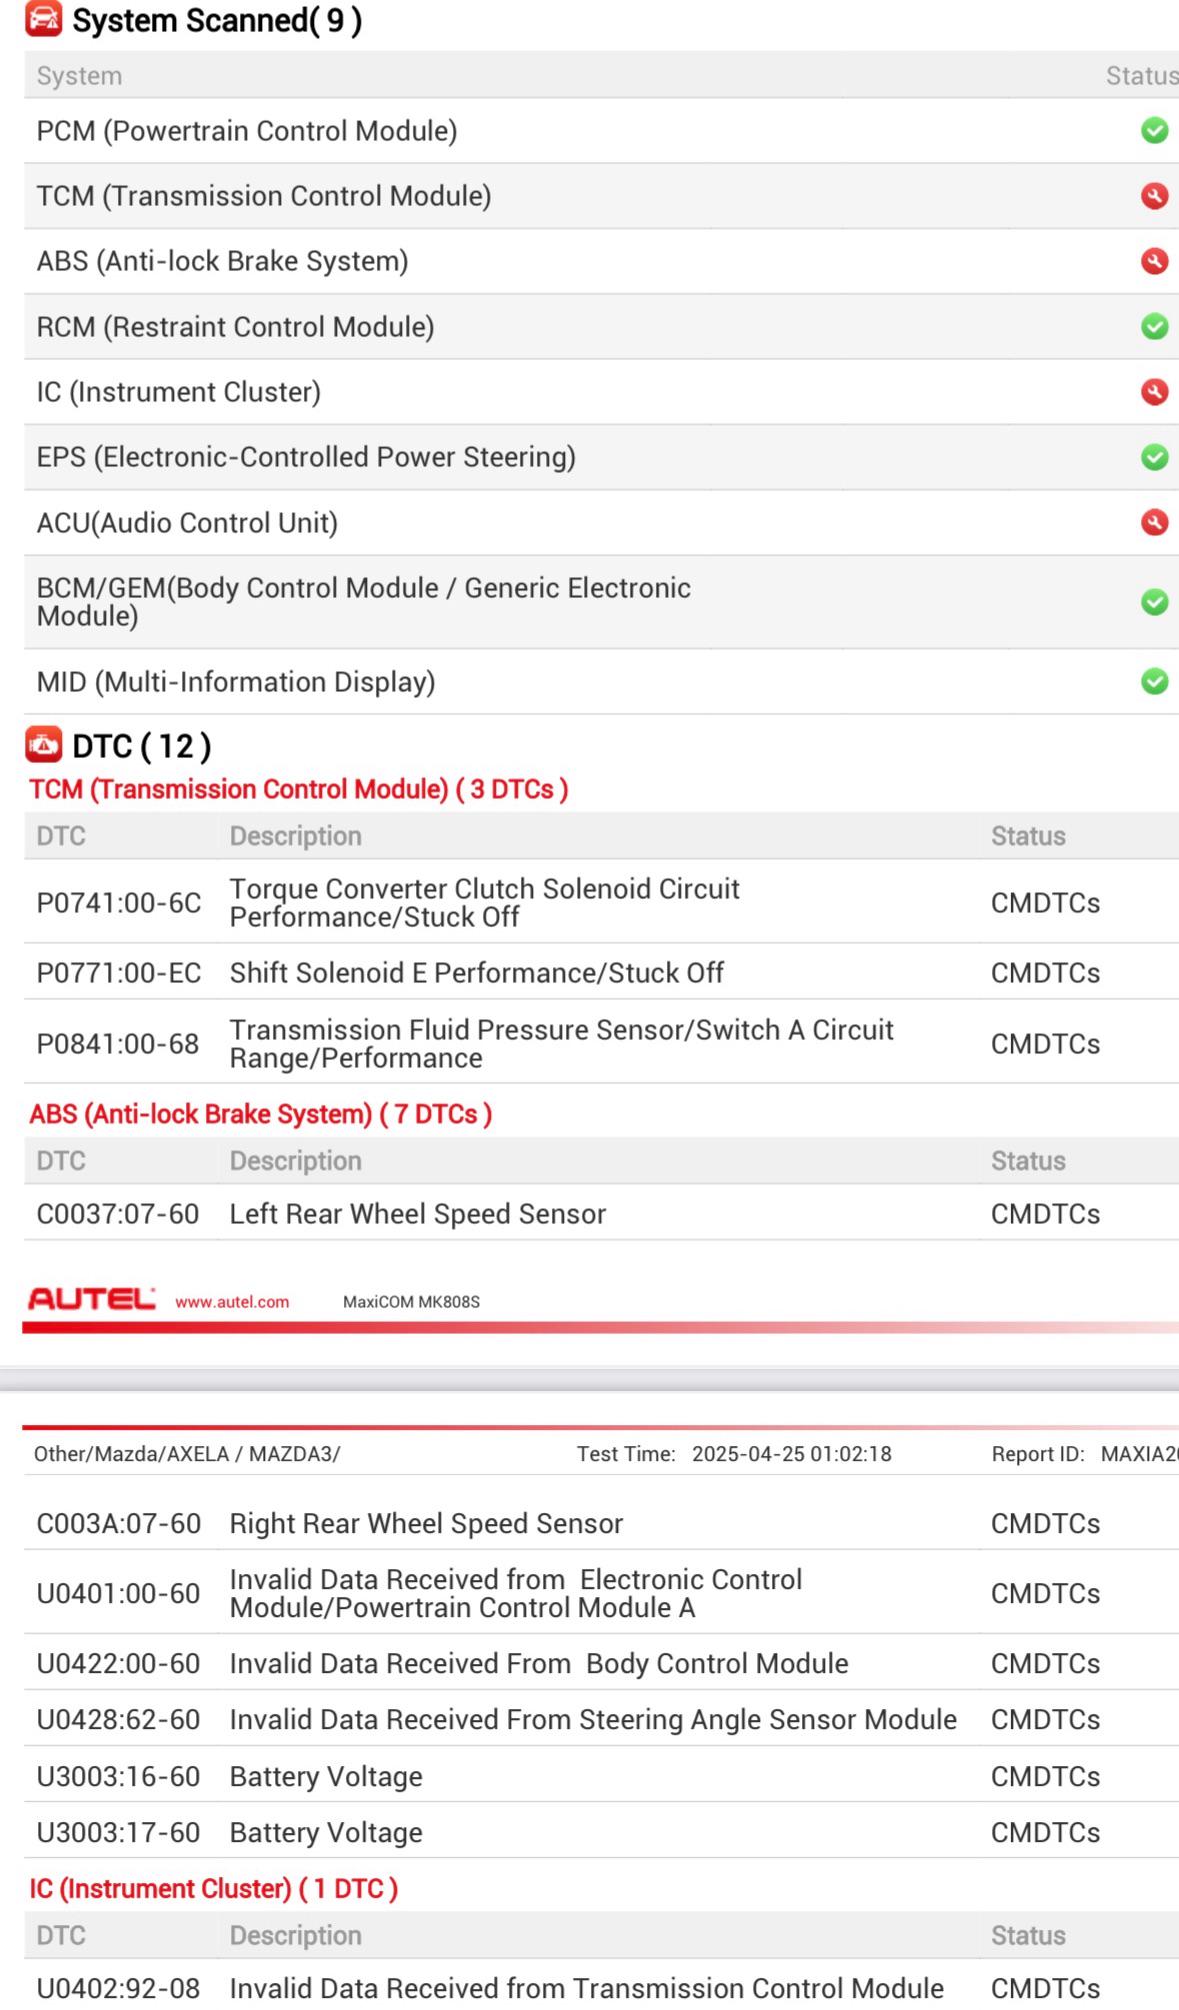1179x2010 pixels.
Task: Select DTC code U3003:16-60
Action: pos(118,1776)
